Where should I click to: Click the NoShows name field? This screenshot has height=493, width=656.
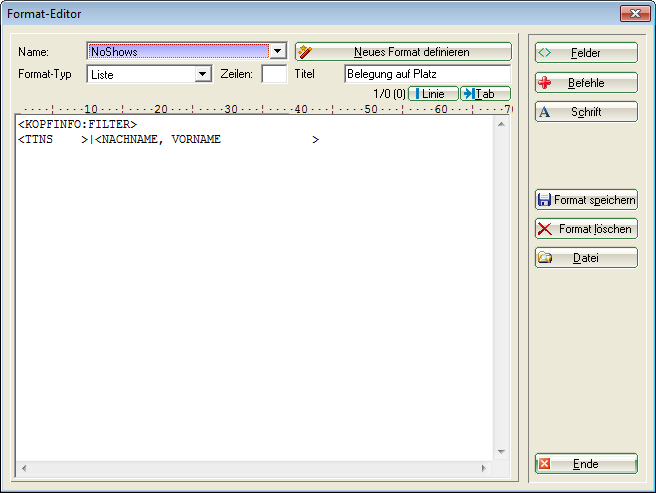tap(177, 51)
